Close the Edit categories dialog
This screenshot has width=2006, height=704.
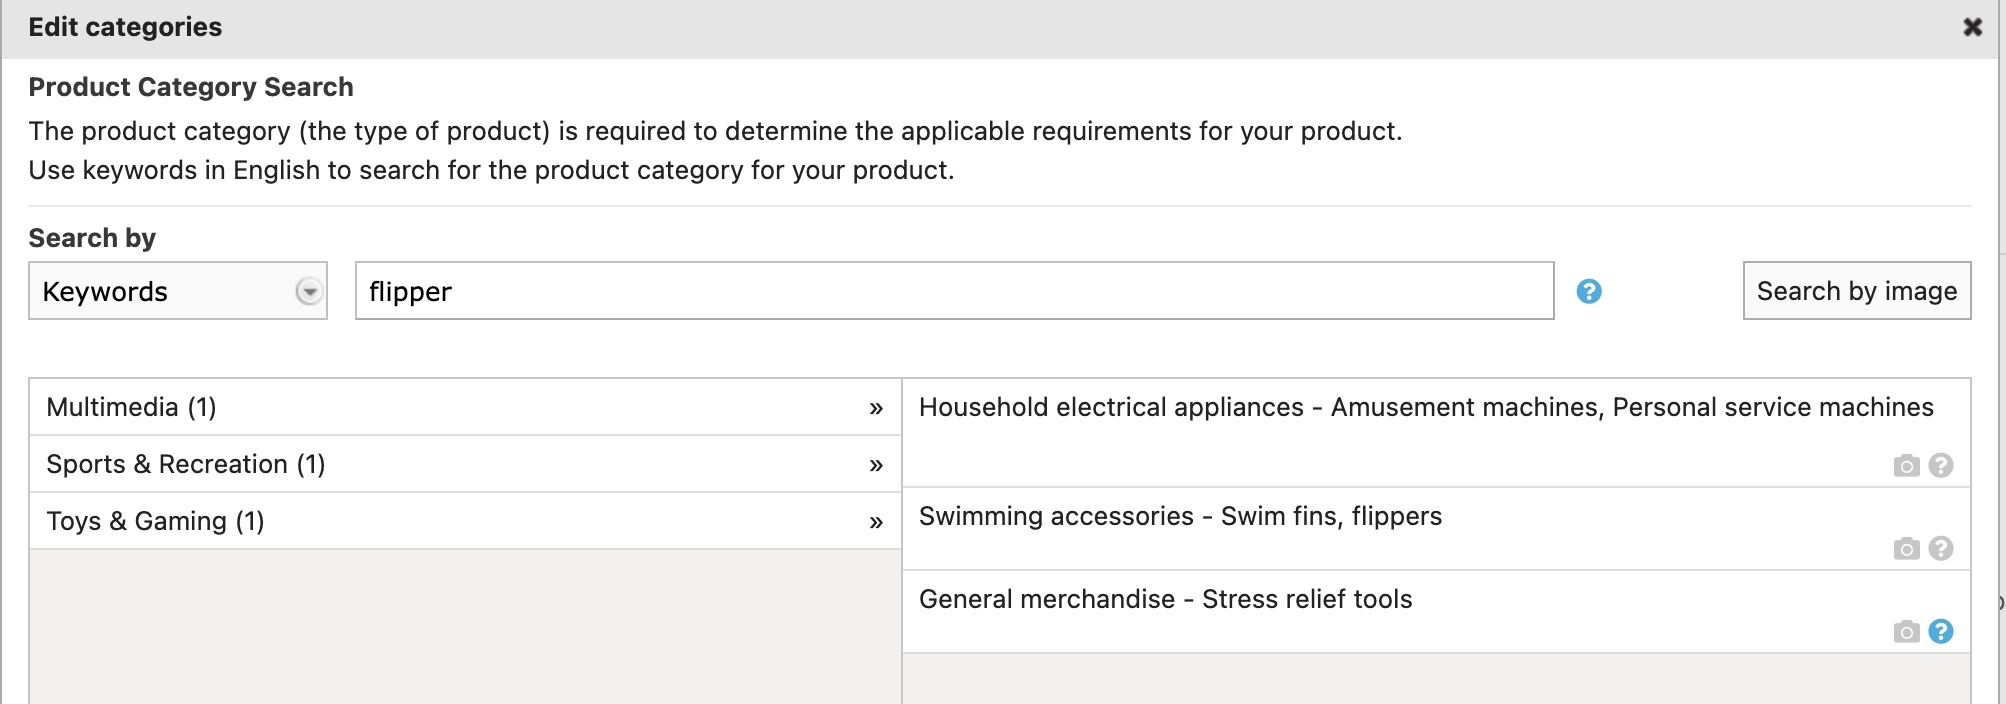pyautogui.click(x=1972, y=27)
